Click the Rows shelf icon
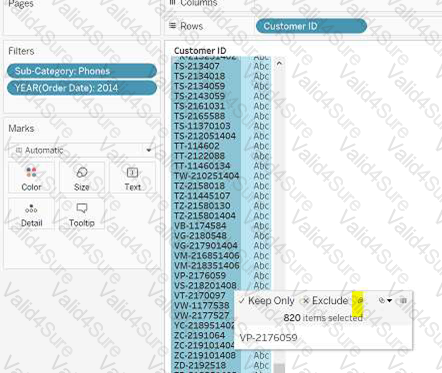This screenshot has width=442, height=373. pos(172,26)
